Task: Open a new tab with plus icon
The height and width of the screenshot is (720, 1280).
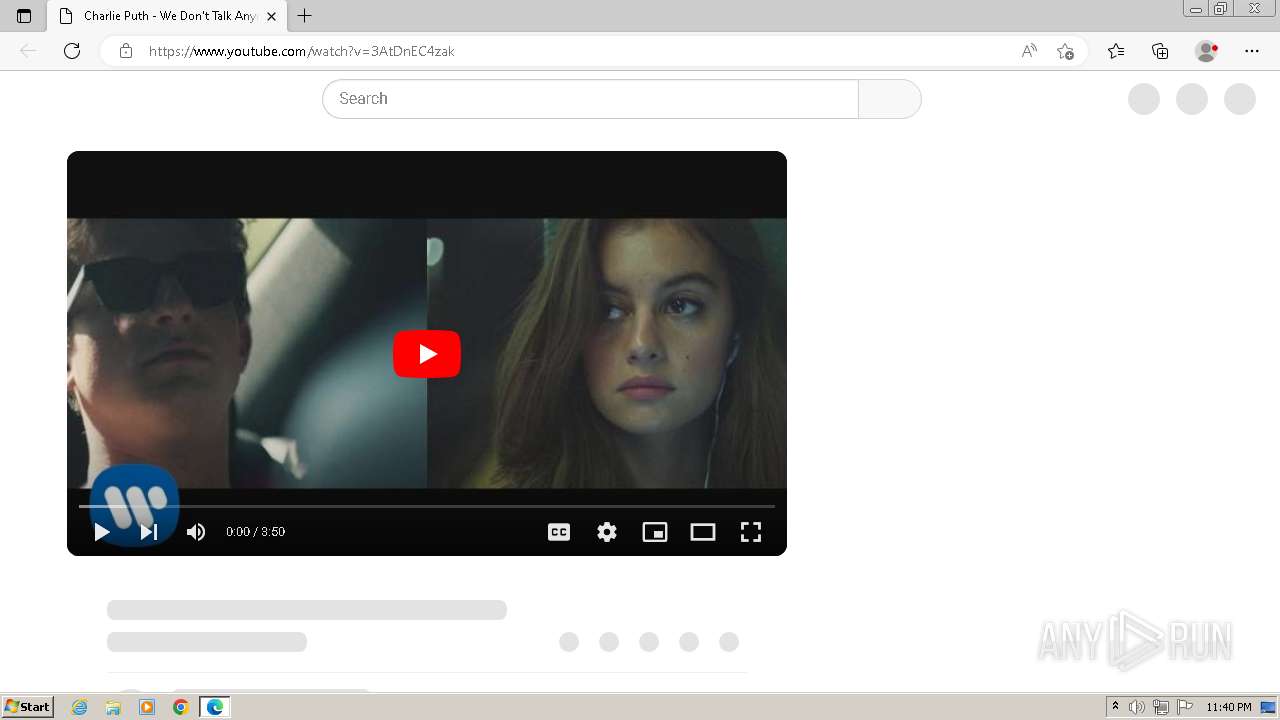Action: point(305,16)
